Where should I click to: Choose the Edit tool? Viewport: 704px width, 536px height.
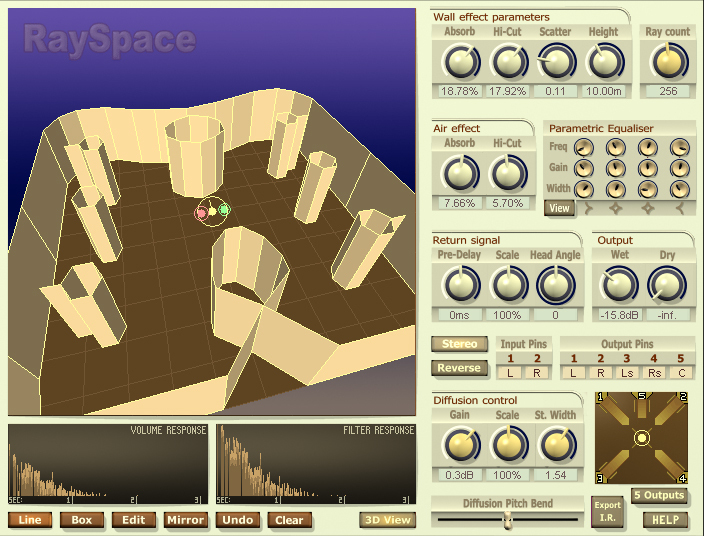134,520
